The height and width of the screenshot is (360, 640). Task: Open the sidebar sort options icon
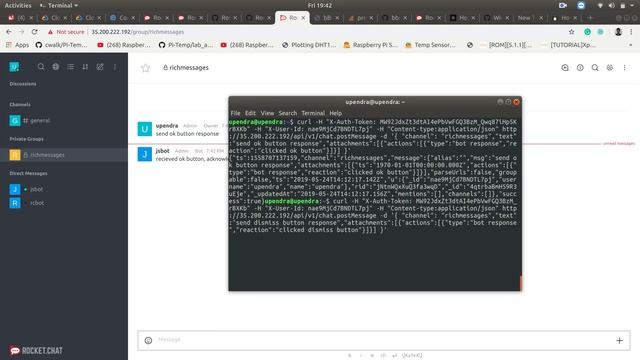click(x=85, y=67)
